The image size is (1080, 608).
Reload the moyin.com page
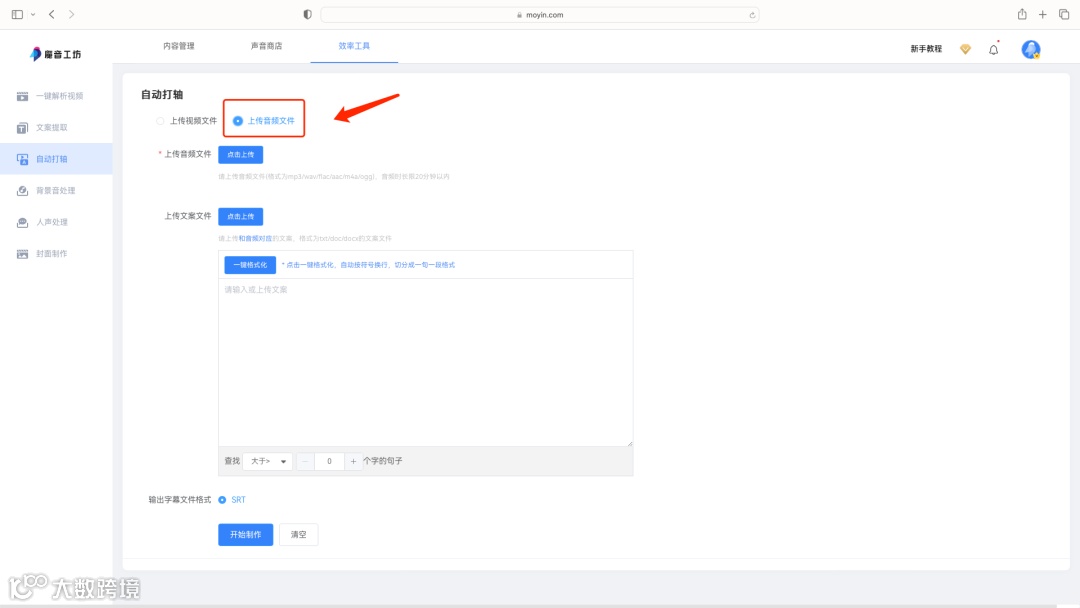(x=752, y=15)
